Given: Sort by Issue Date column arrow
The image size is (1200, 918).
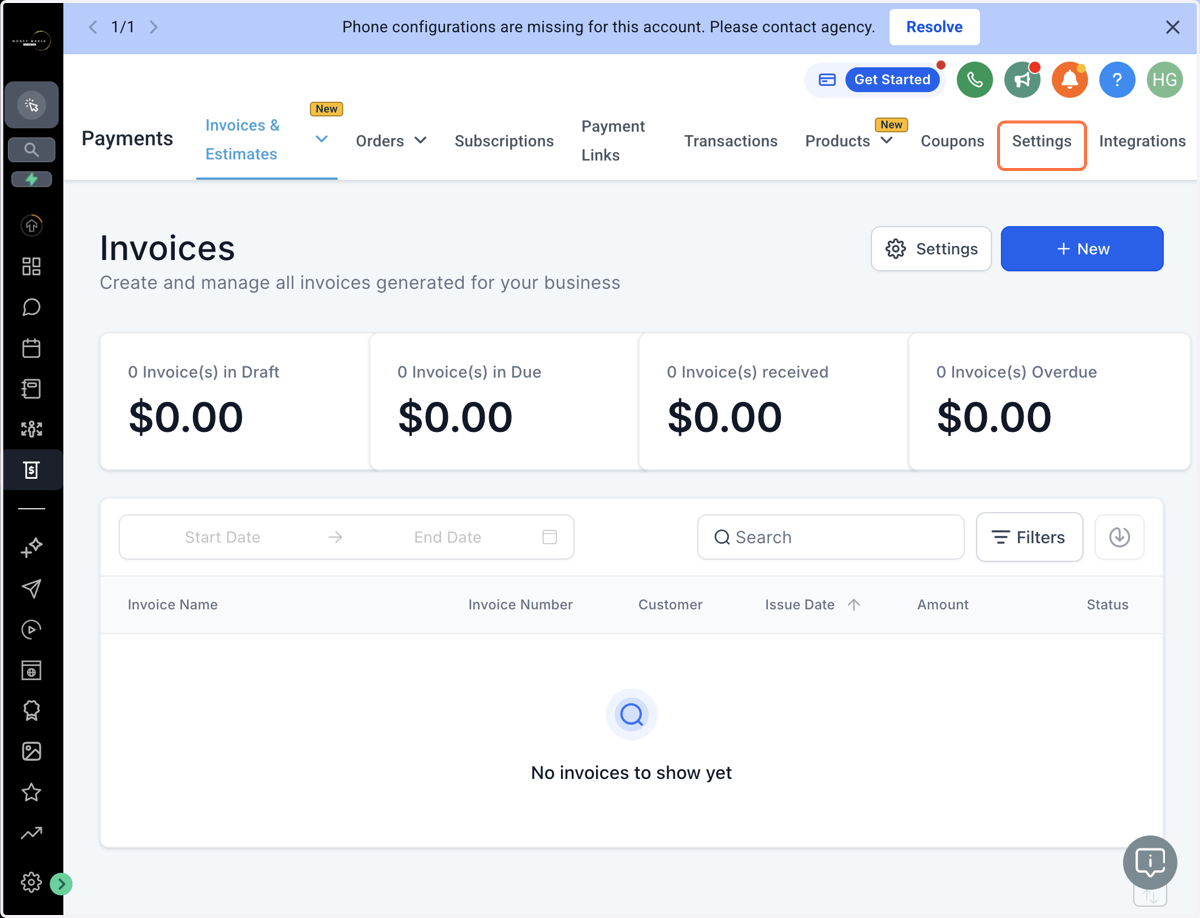Looking at the screenshot, I should (x=854, y=605).
